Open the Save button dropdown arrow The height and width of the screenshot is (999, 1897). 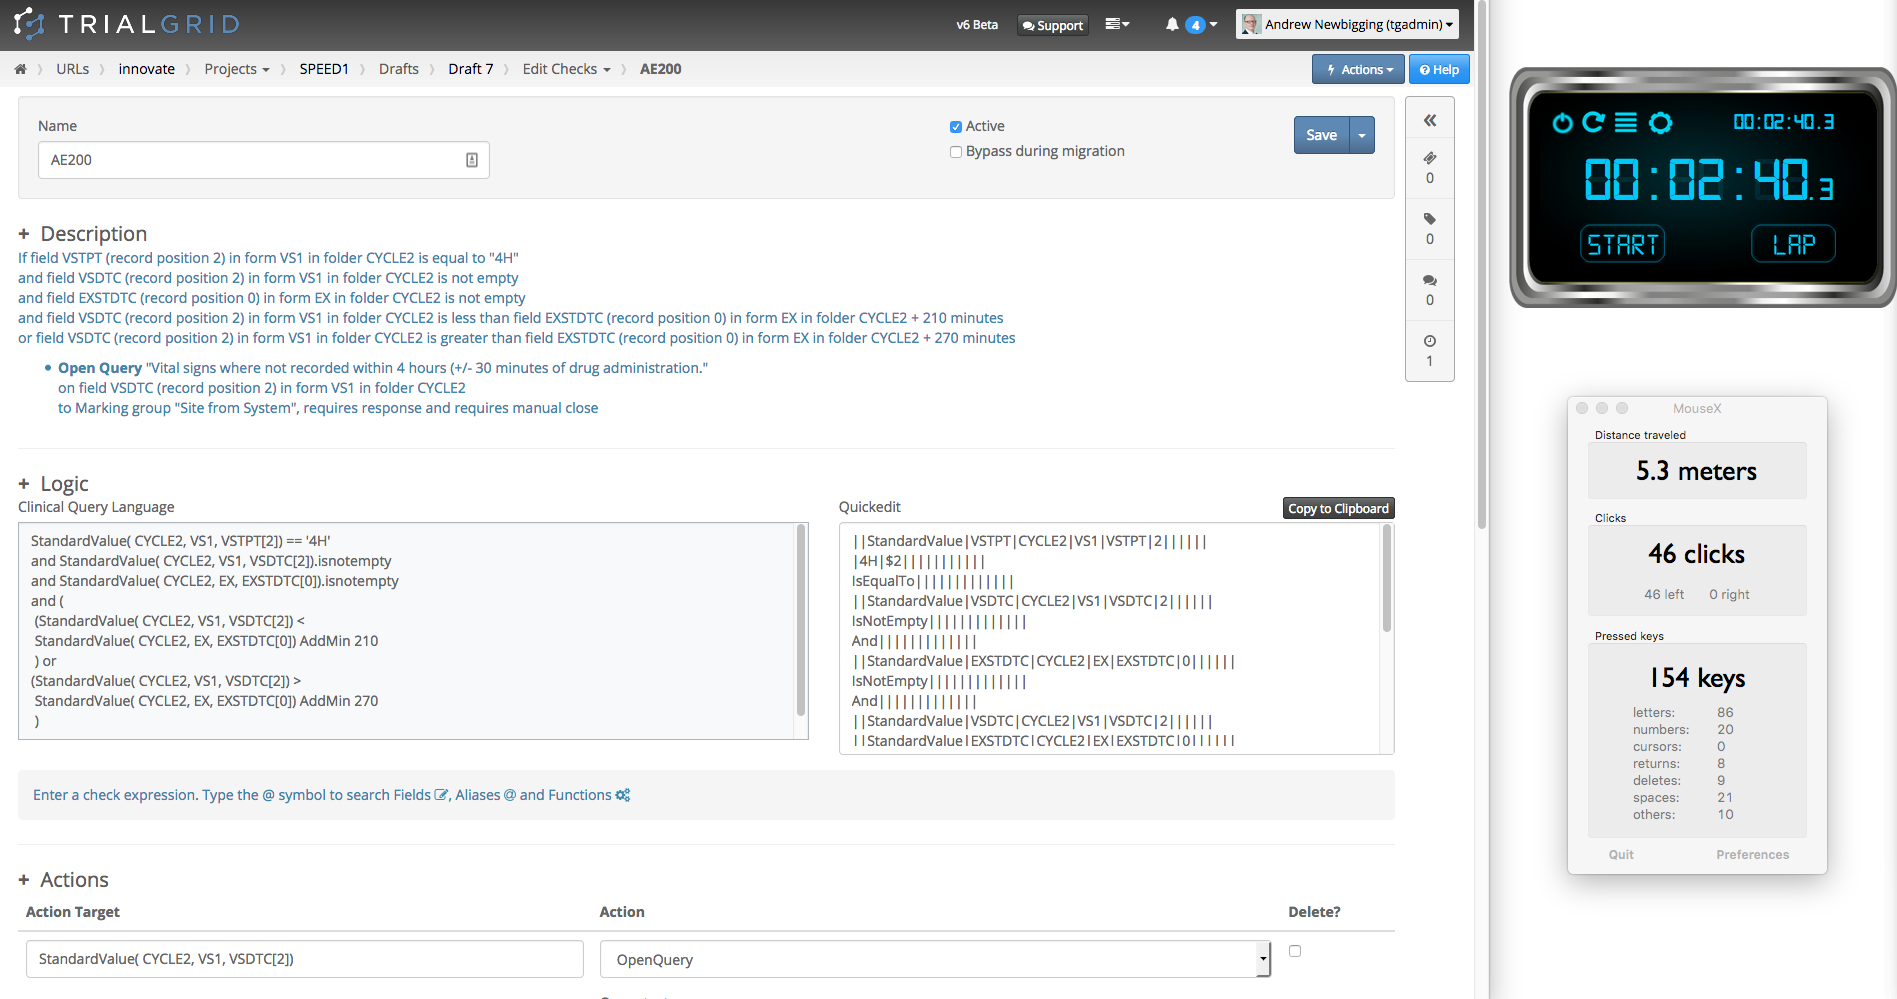[1362, 135]
